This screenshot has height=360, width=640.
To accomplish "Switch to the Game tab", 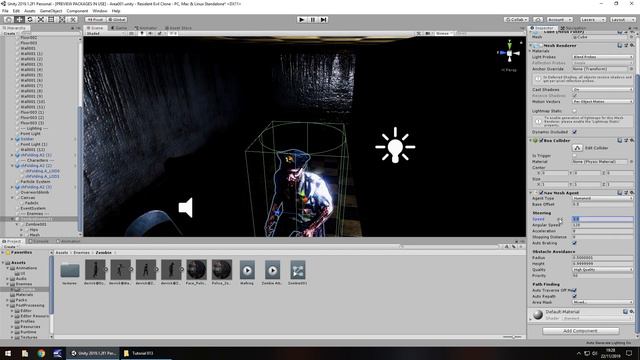I will tap(120, 28).
